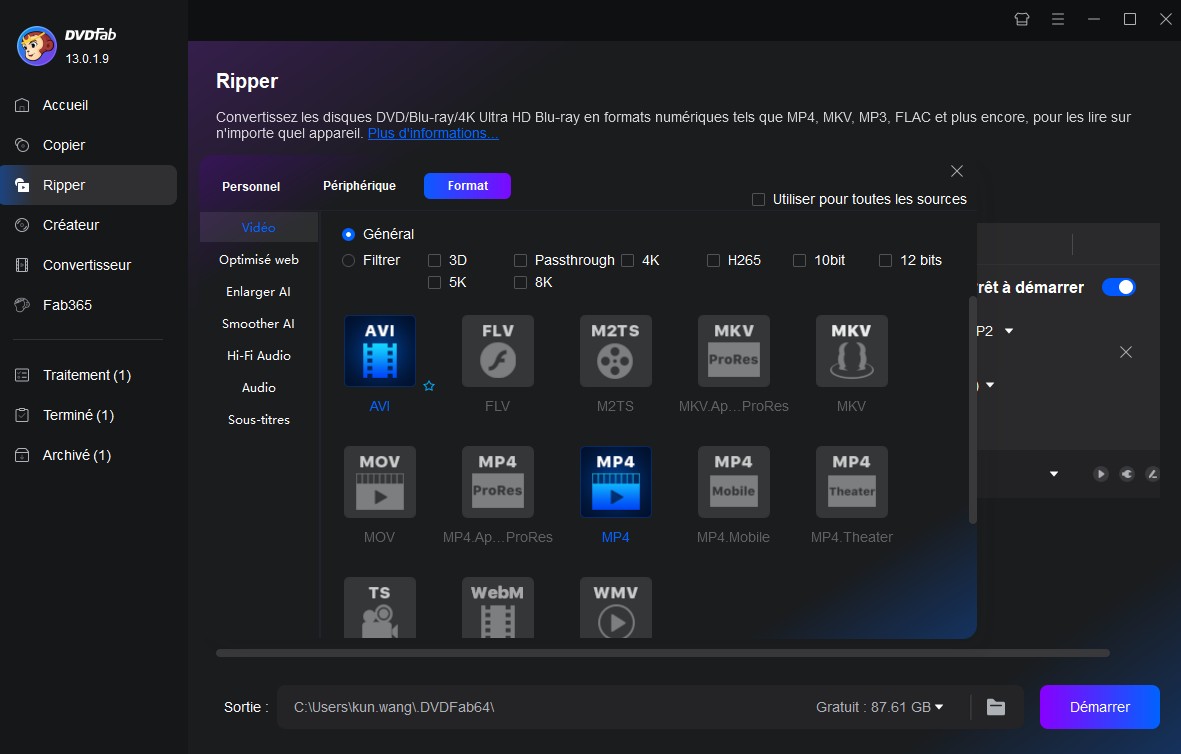Open the Convertisseur module
The width and height of the screenshot is (1181, 754).
(x=88, y=264)
